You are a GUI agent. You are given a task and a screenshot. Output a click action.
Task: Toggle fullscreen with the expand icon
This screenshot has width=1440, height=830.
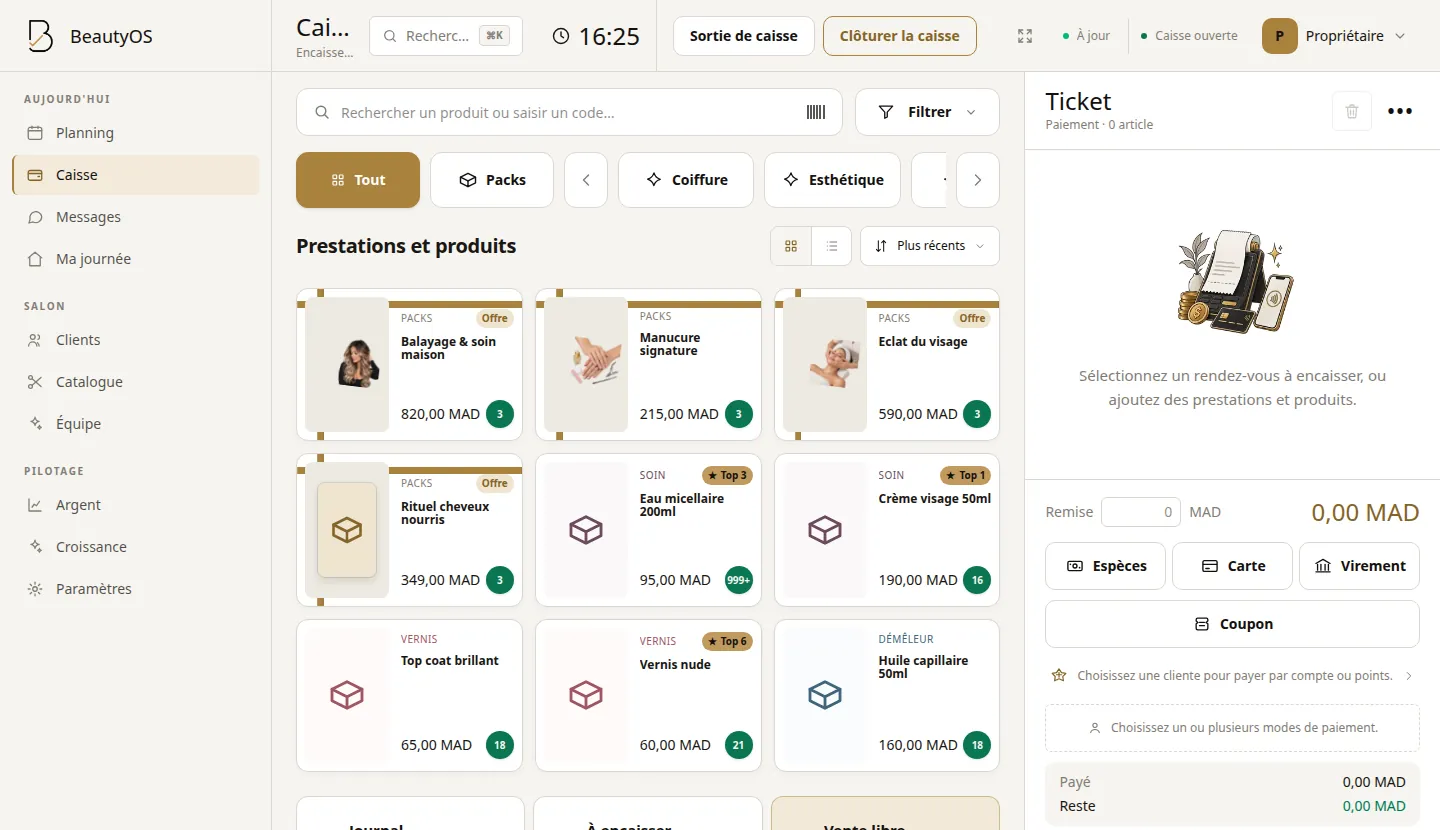[1025, 36]
